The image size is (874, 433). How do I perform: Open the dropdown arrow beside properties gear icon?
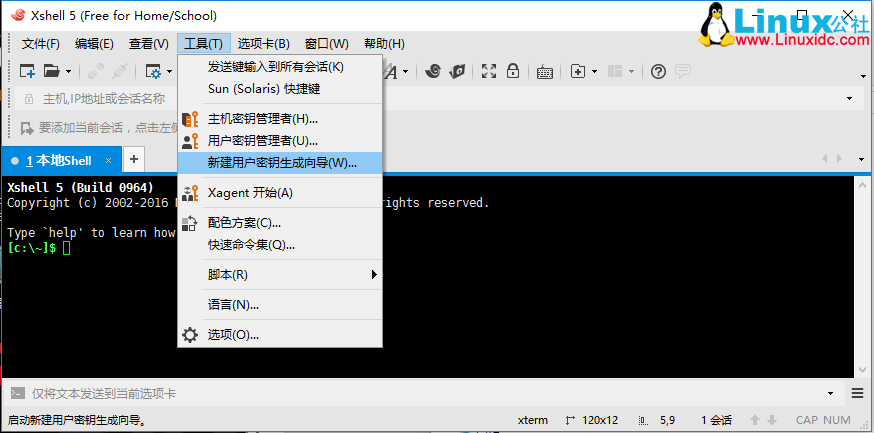169,71
